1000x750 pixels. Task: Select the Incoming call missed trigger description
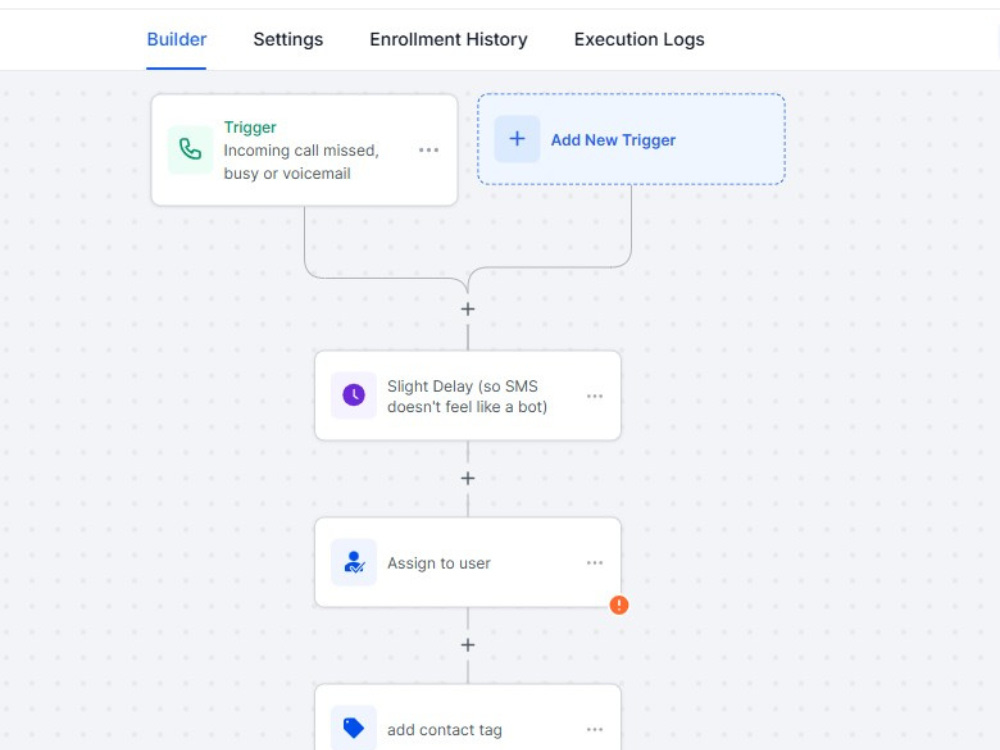click(301, 162)
